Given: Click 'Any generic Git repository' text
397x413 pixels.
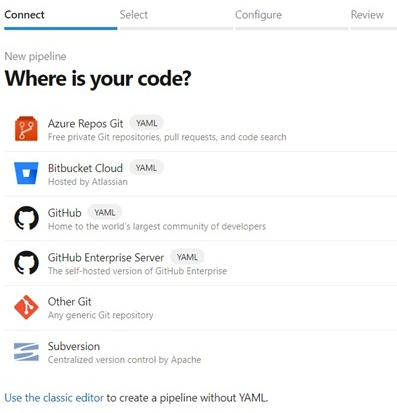Looking at the screenshot, I should click(x=101, y=315).
